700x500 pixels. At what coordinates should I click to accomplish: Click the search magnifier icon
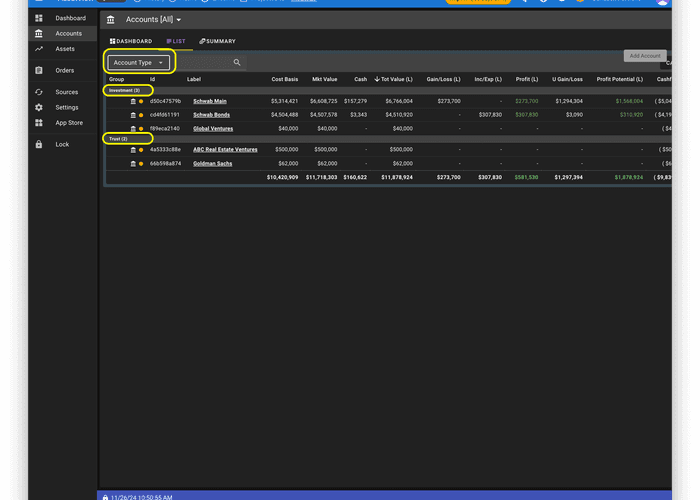pyautogui.click(x=237, y=63)
